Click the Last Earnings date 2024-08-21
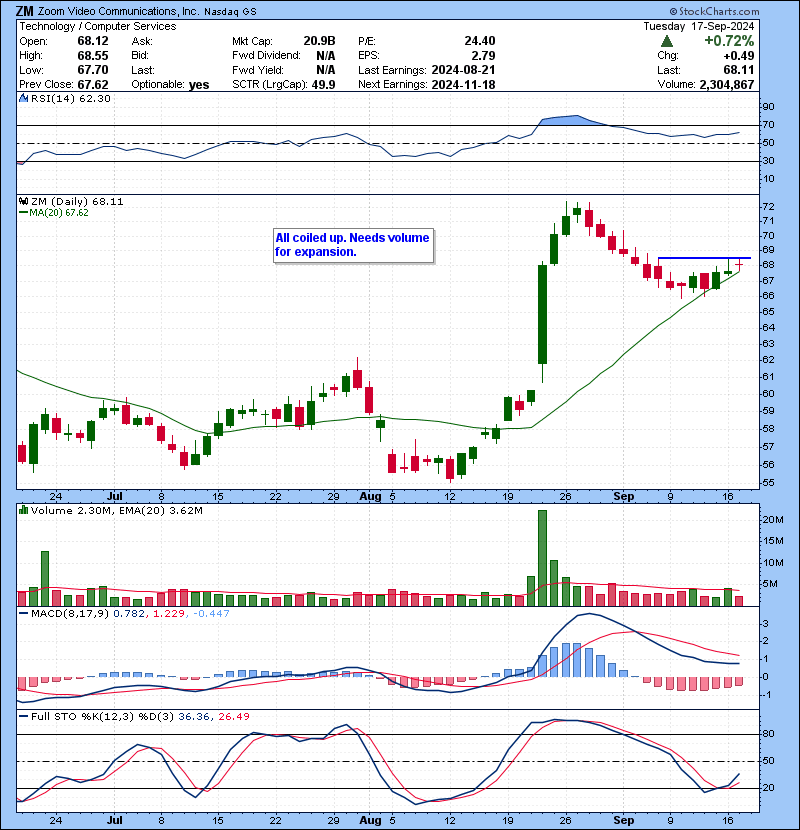Viewport: 800px width, 830px height. click(463, 70)
